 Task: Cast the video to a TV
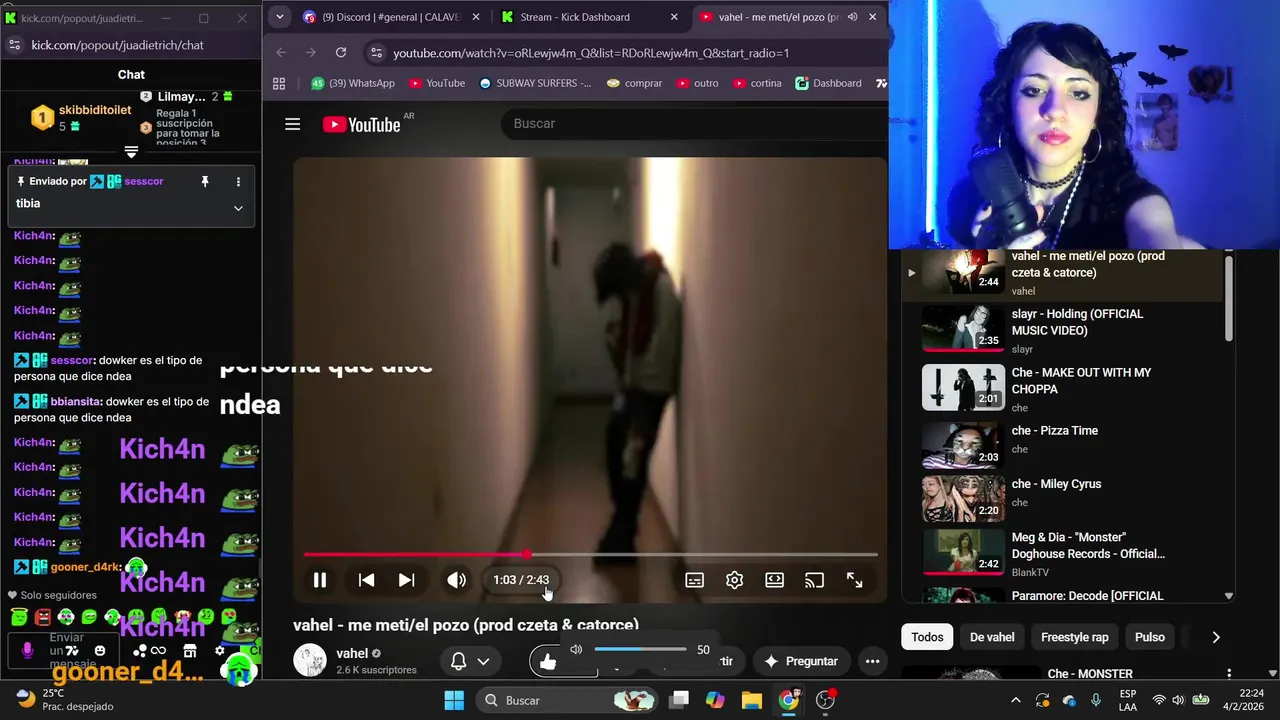[814, 580]
